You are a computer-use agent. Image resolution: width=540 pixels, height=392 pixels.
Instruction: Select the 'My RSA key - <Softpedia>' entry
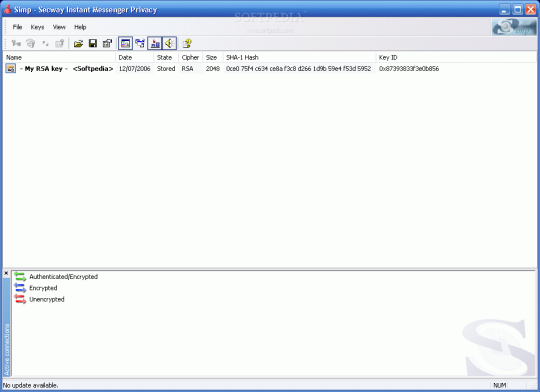(66, 69)
